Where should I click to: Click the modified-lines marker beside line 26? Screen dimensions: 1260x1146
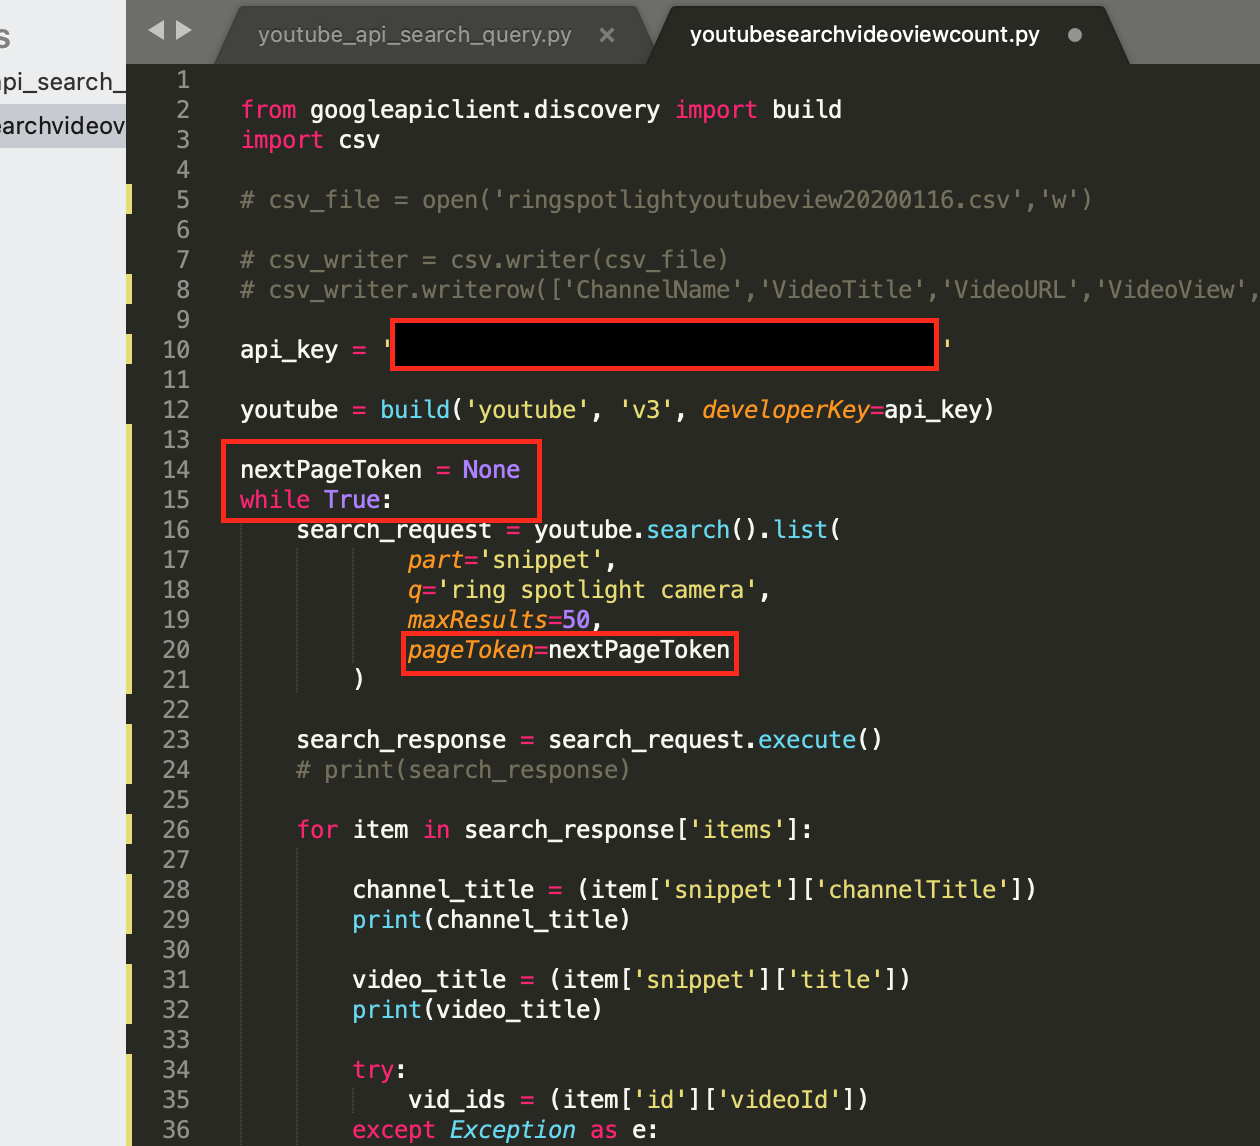tap(130, 829)
